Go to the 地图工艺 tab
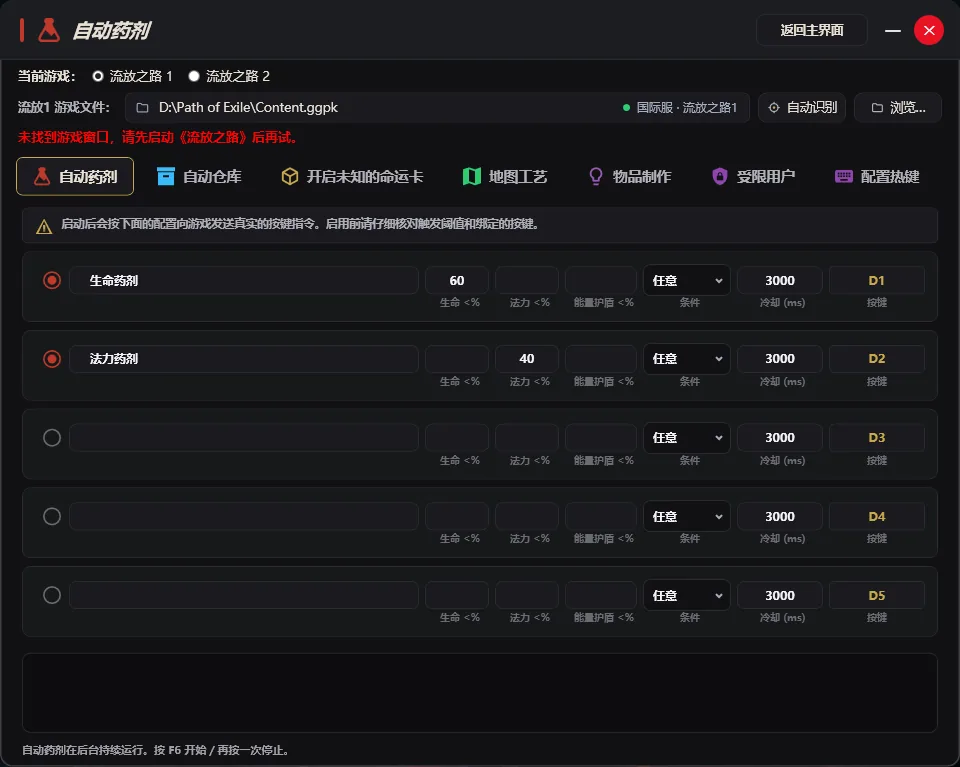Viewport: 960px width, 767px height. [505, 177]
